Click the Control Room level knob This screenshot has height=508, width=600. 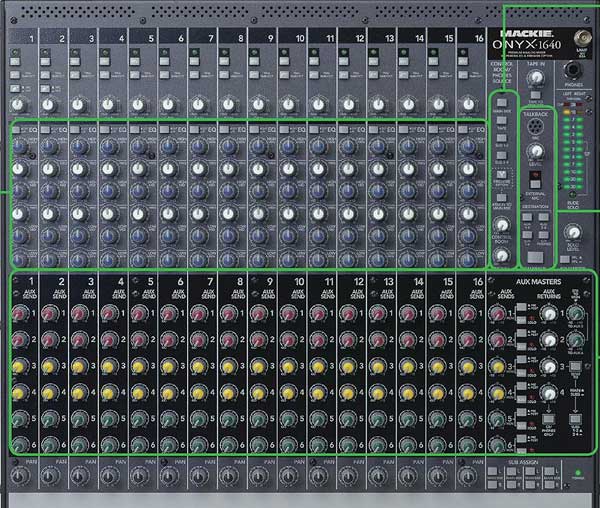(x=502, y=225)
